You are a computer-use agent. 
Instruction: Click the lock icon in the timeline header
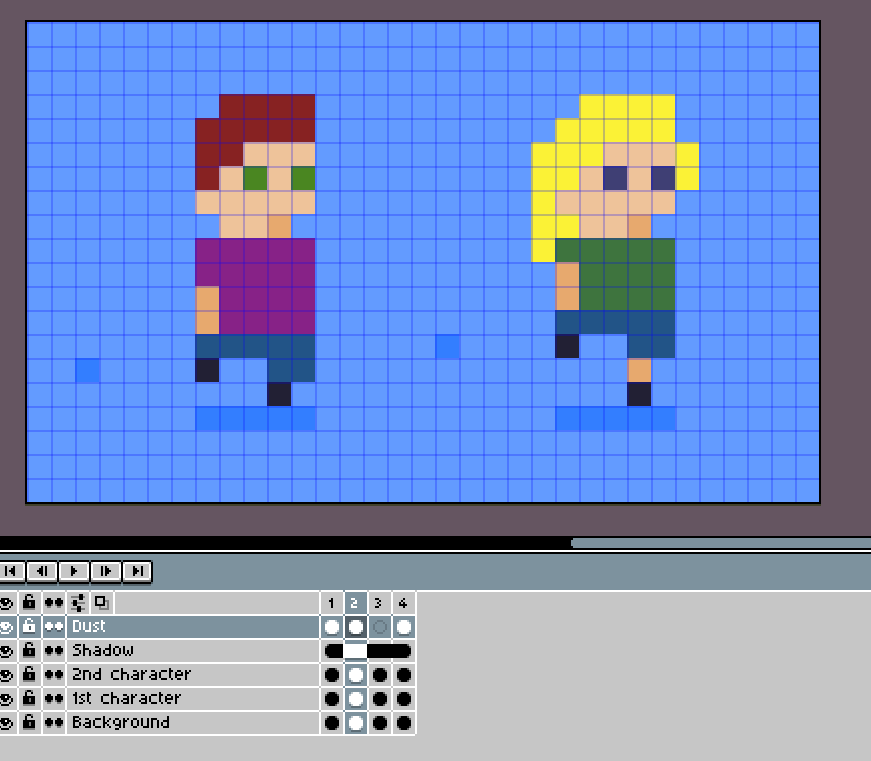point(29,603)
